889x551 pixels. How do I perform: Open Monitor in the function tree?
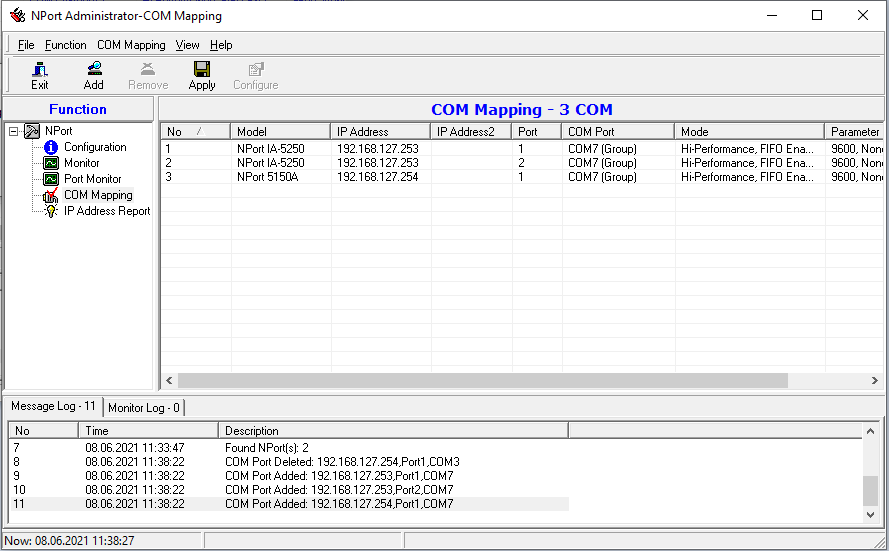(81, 163)
